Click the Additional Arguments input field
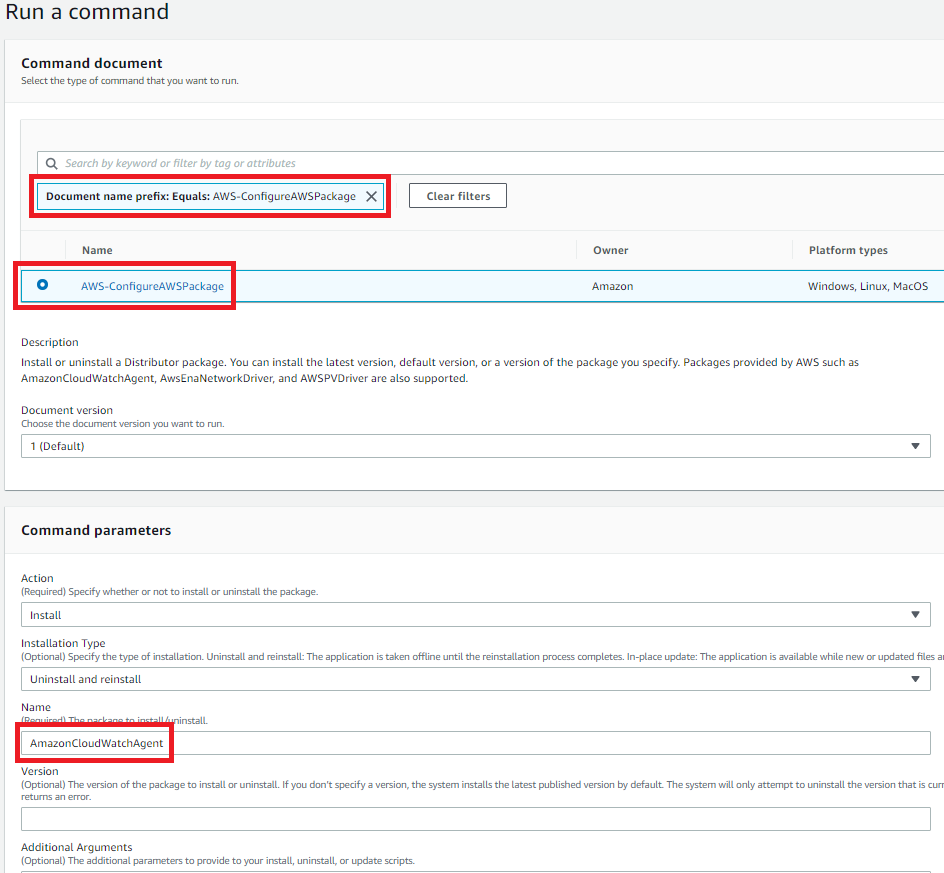The height and width of the screenshot is (873, 944). [475, 868]
